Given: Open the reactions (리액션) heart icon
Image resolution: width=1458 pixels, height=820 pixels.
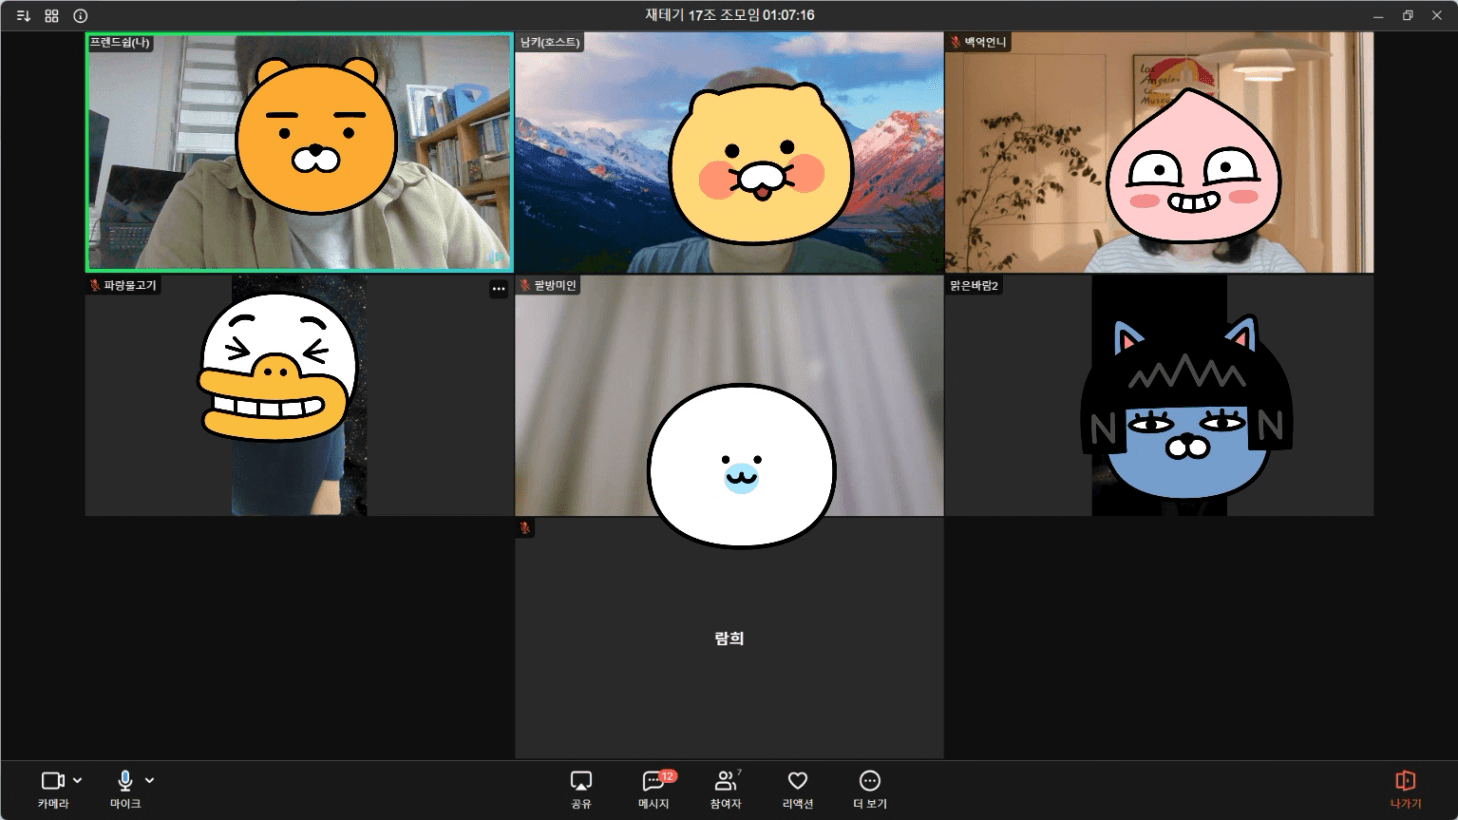Looking at the screenshot, I should pos(797,787).
